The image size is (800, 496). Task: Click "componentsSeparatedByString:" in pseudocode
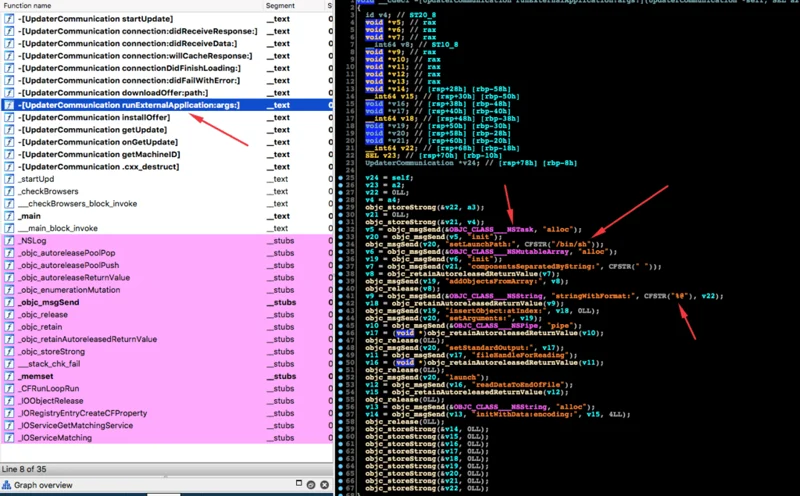[x=534, y=266]
